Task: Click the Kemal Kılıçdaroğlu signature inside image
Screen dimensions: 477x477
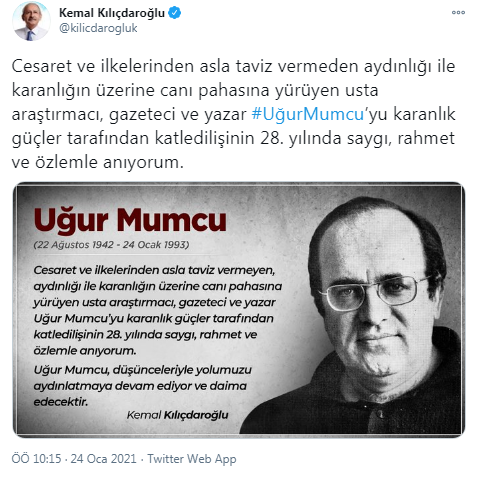Action: click(x=177, y=415)
